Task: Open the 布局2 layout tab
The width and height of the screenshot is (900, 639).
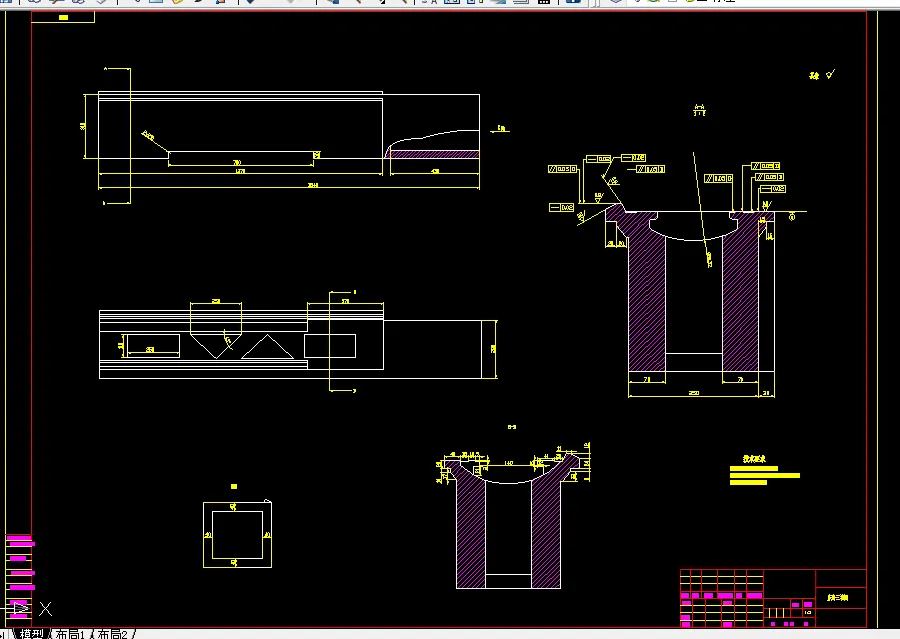Action: 112,634
